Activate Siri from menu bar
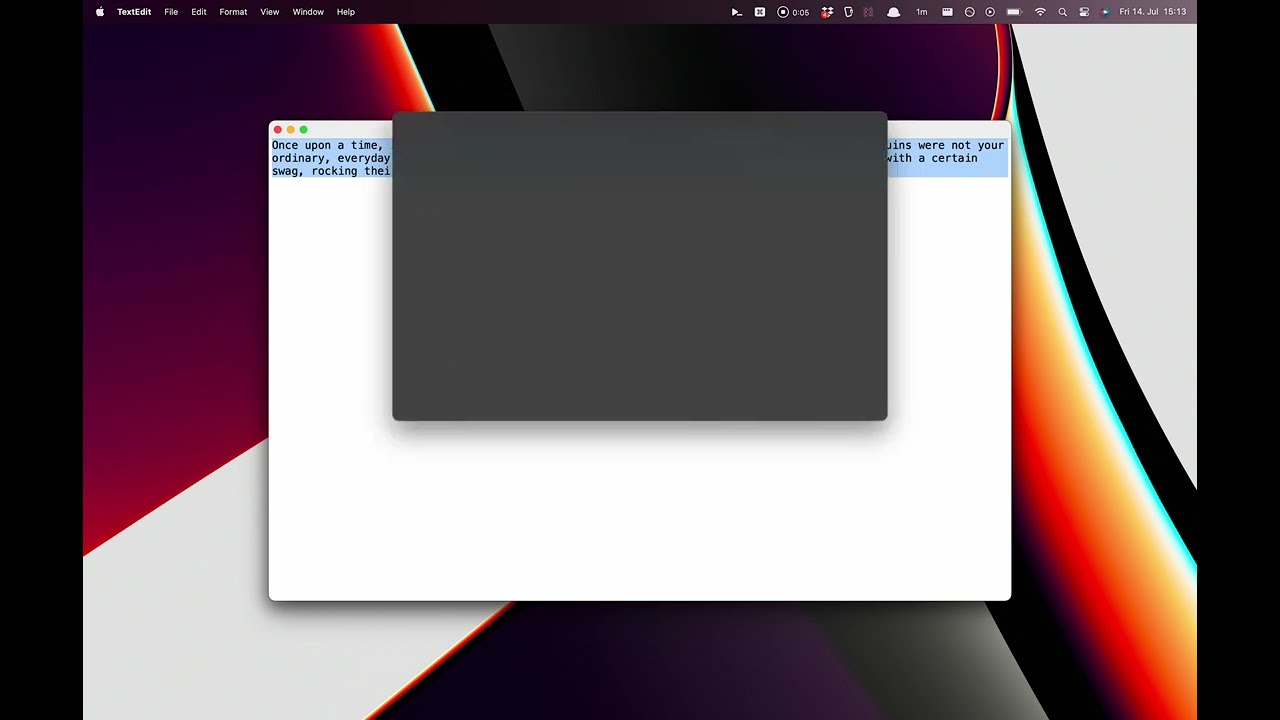This screenshot has height=720, width=1280. pos(1105,12)
